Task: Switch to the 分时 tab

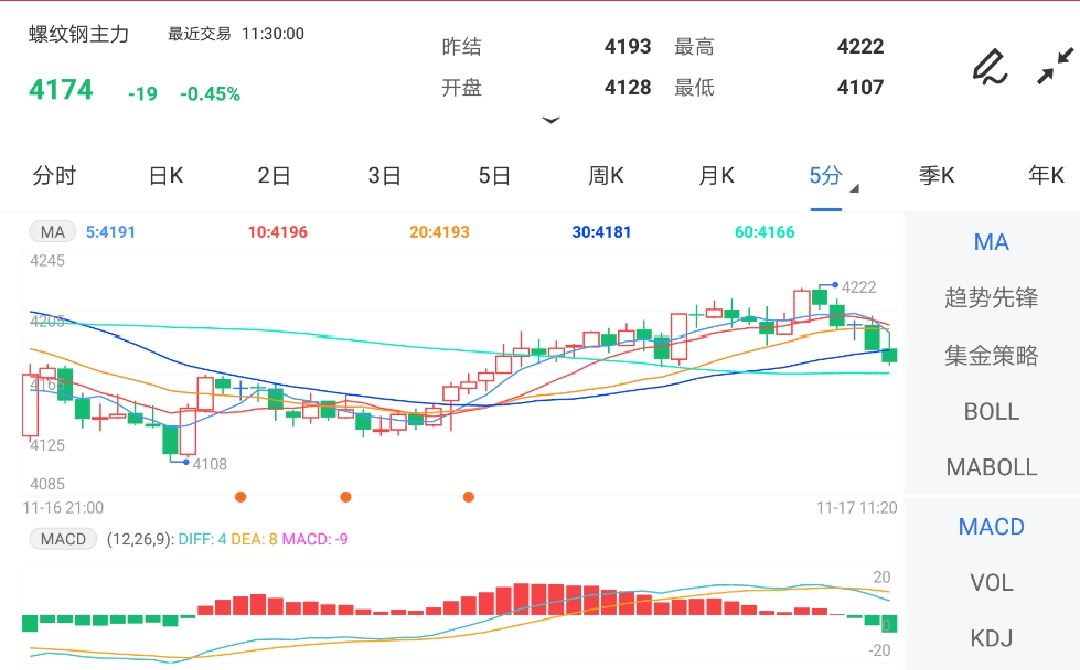Action: [54, 176]
